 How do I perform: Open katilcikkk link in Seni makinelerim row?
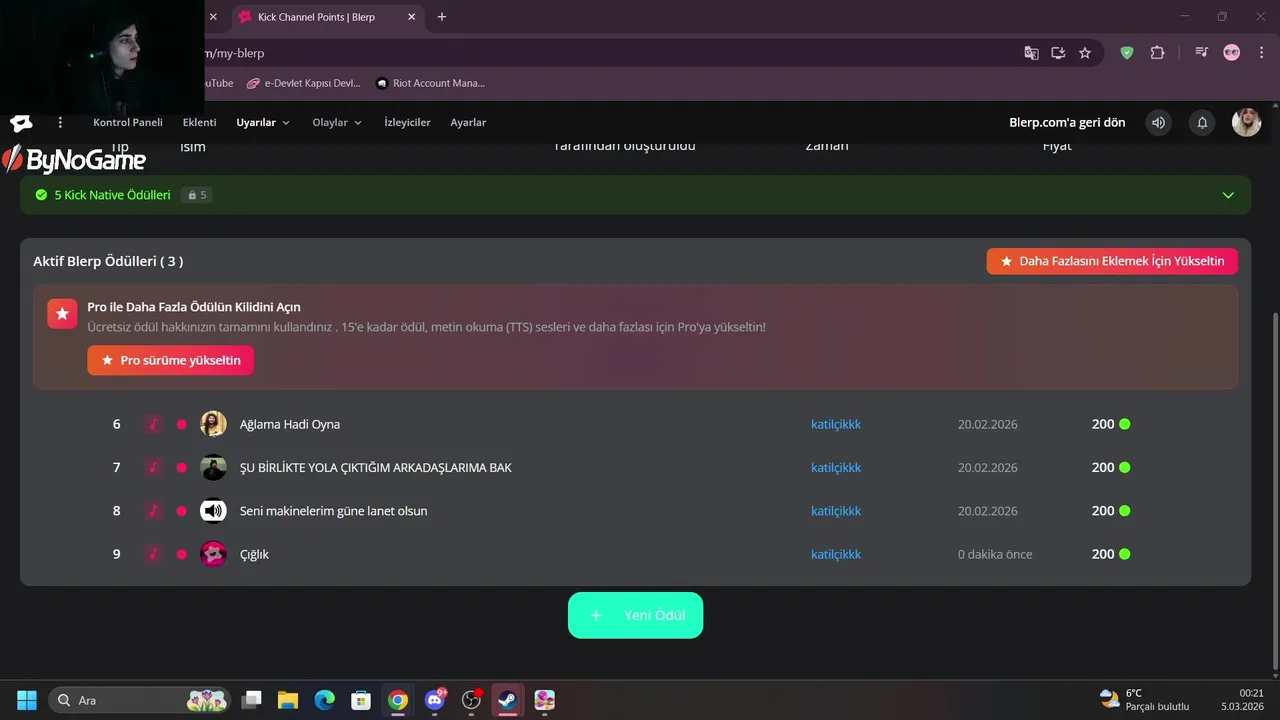[836, 511]
